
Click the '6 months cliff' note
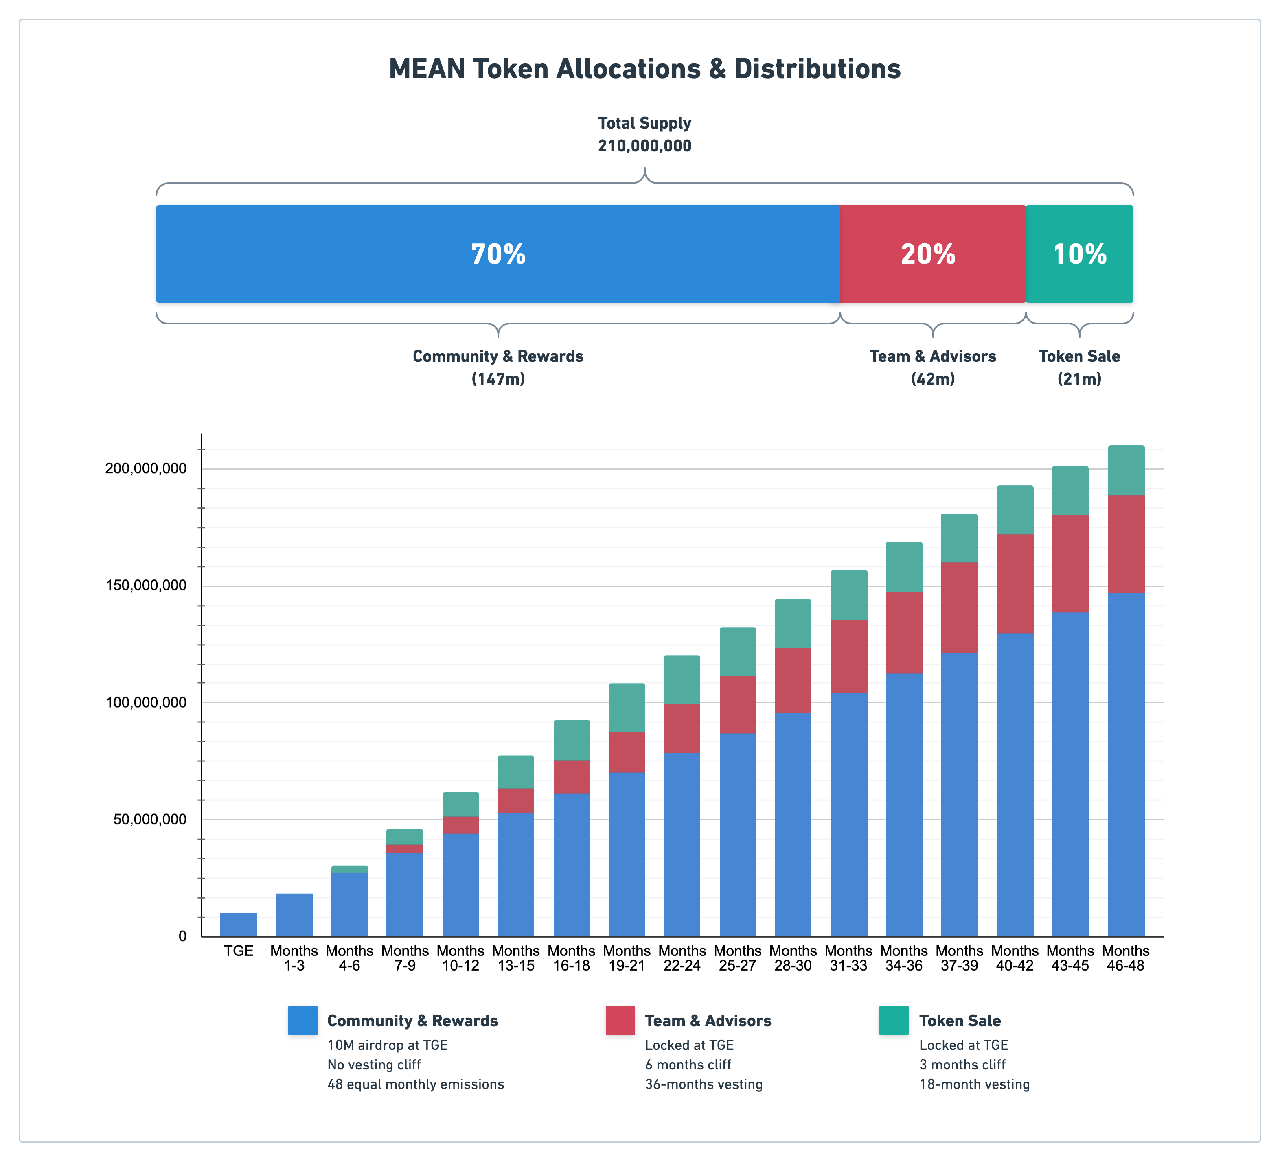point(688,1065)
